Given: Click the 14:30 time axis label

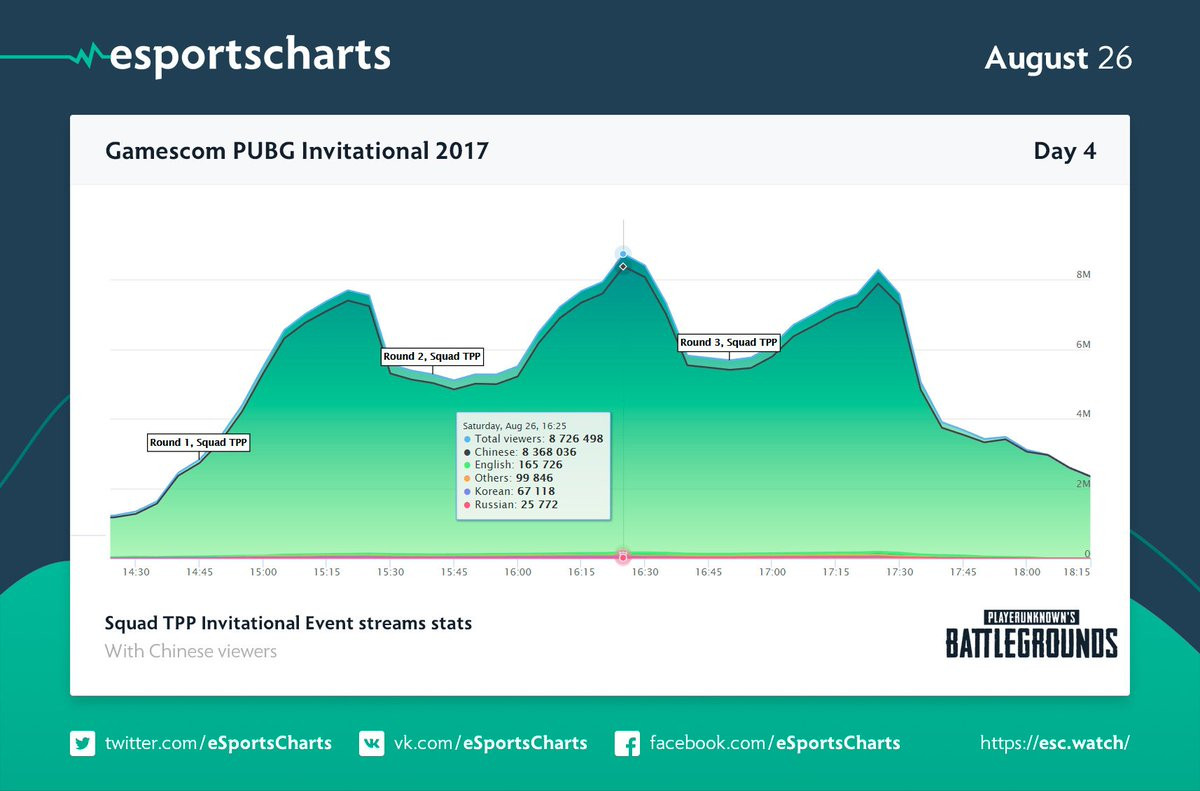Looking at the screenshot, I should [136, 572].
